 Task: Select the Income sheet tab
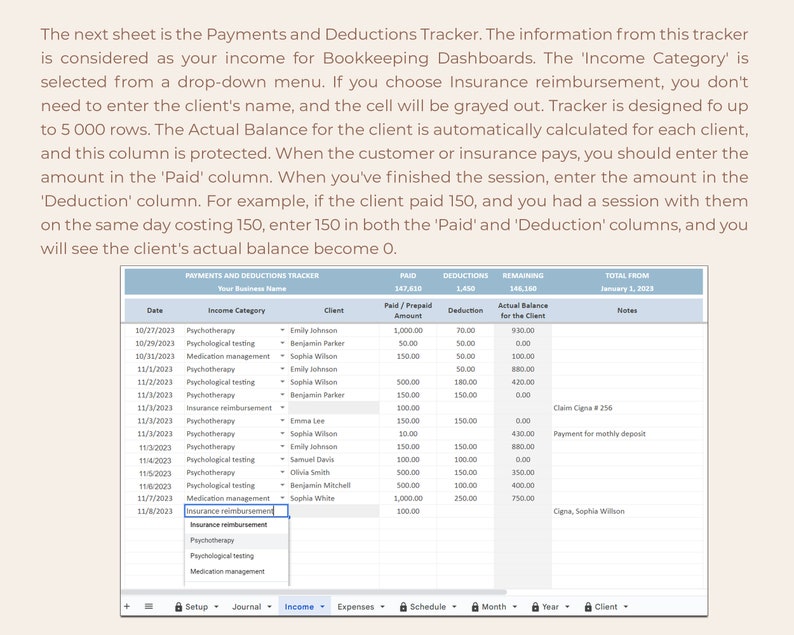[x=299, y=607]
